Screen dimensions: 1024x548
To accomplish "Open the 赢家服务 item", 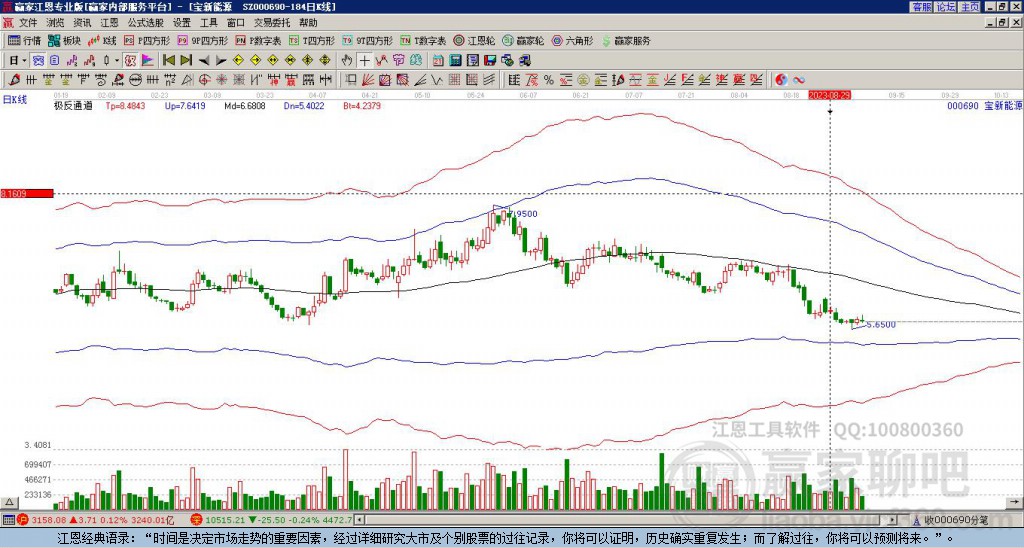I will [626, 40].
